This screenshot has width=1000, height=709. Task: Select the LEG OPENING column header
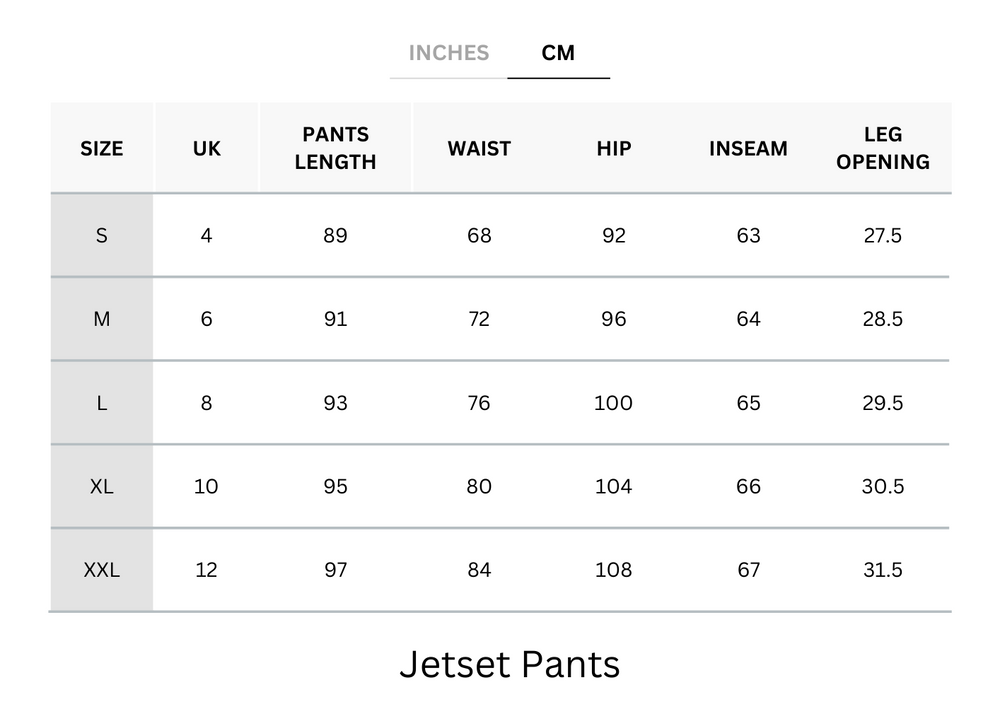884,148
